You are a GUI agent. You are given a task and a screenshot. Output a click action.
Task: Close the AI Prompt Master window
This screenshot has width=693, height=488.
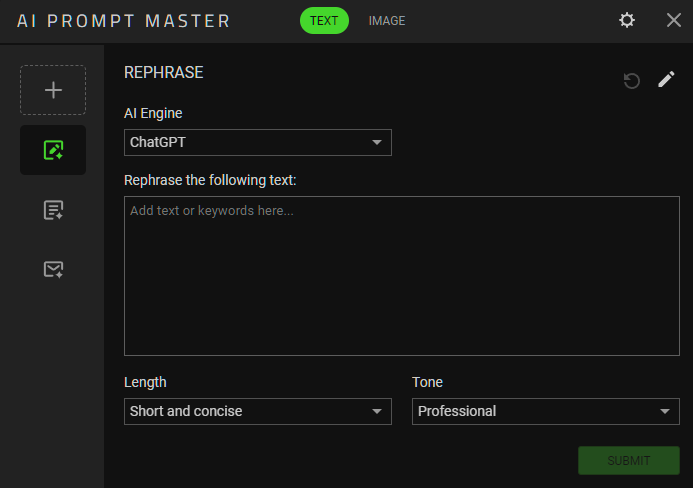(674, 20)
